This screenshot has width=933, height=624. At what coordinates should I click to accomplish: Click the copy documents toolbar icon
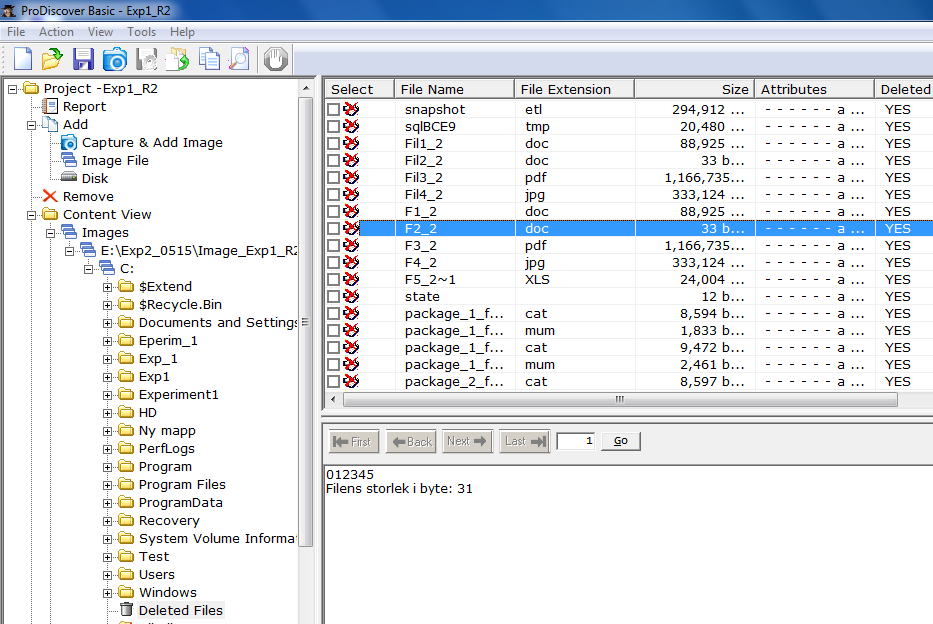click(x=209, y=59)
